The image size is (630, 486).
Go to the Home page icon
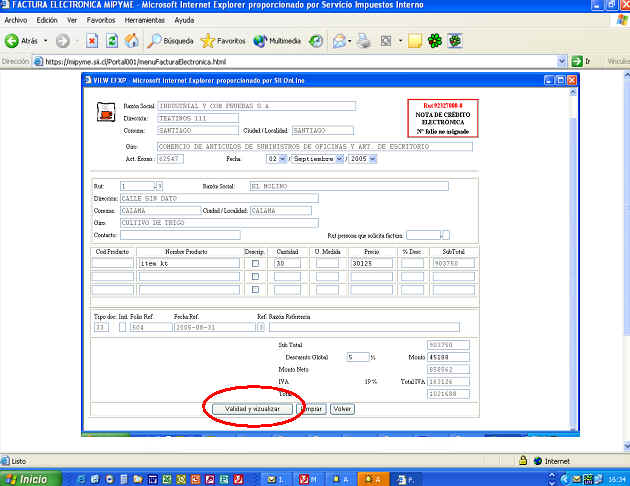pos(131,41)
